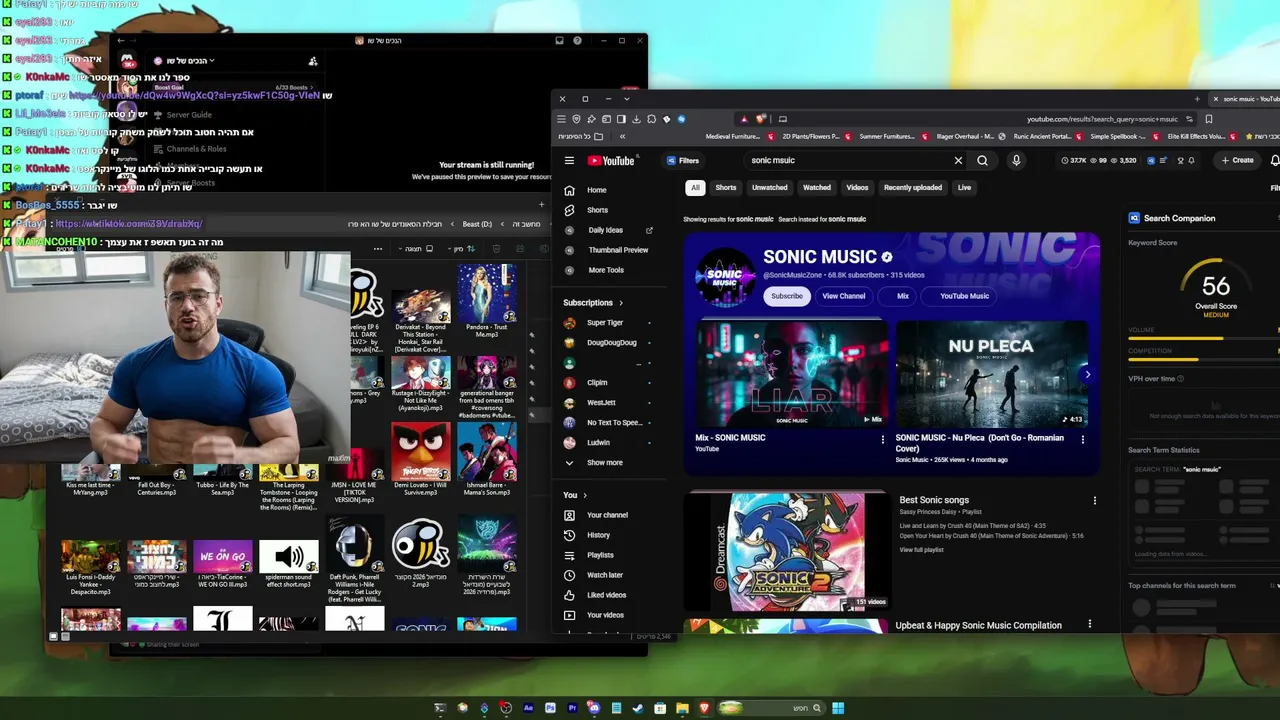The image size is (1280, 720).
Task: Clear the 'sonic msuic' search text
Action: 958,160
